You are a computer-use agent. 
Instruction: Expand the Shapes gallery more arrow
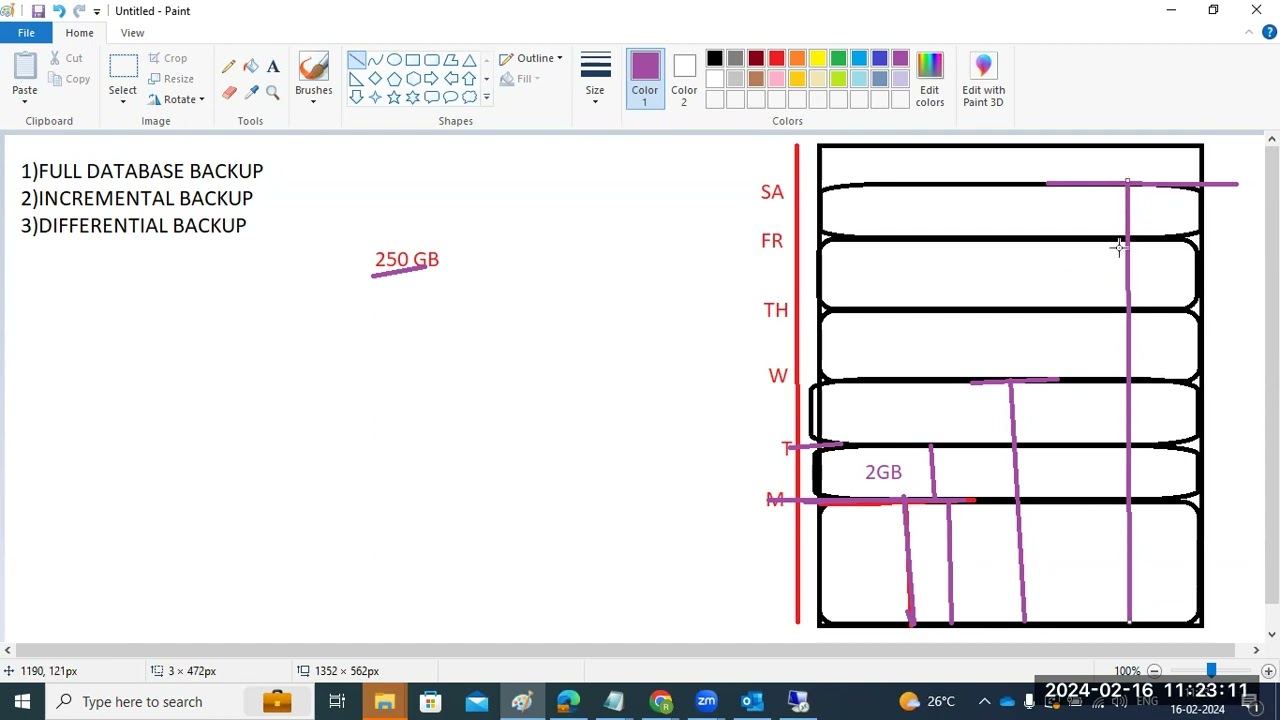(x=487, y=97)
